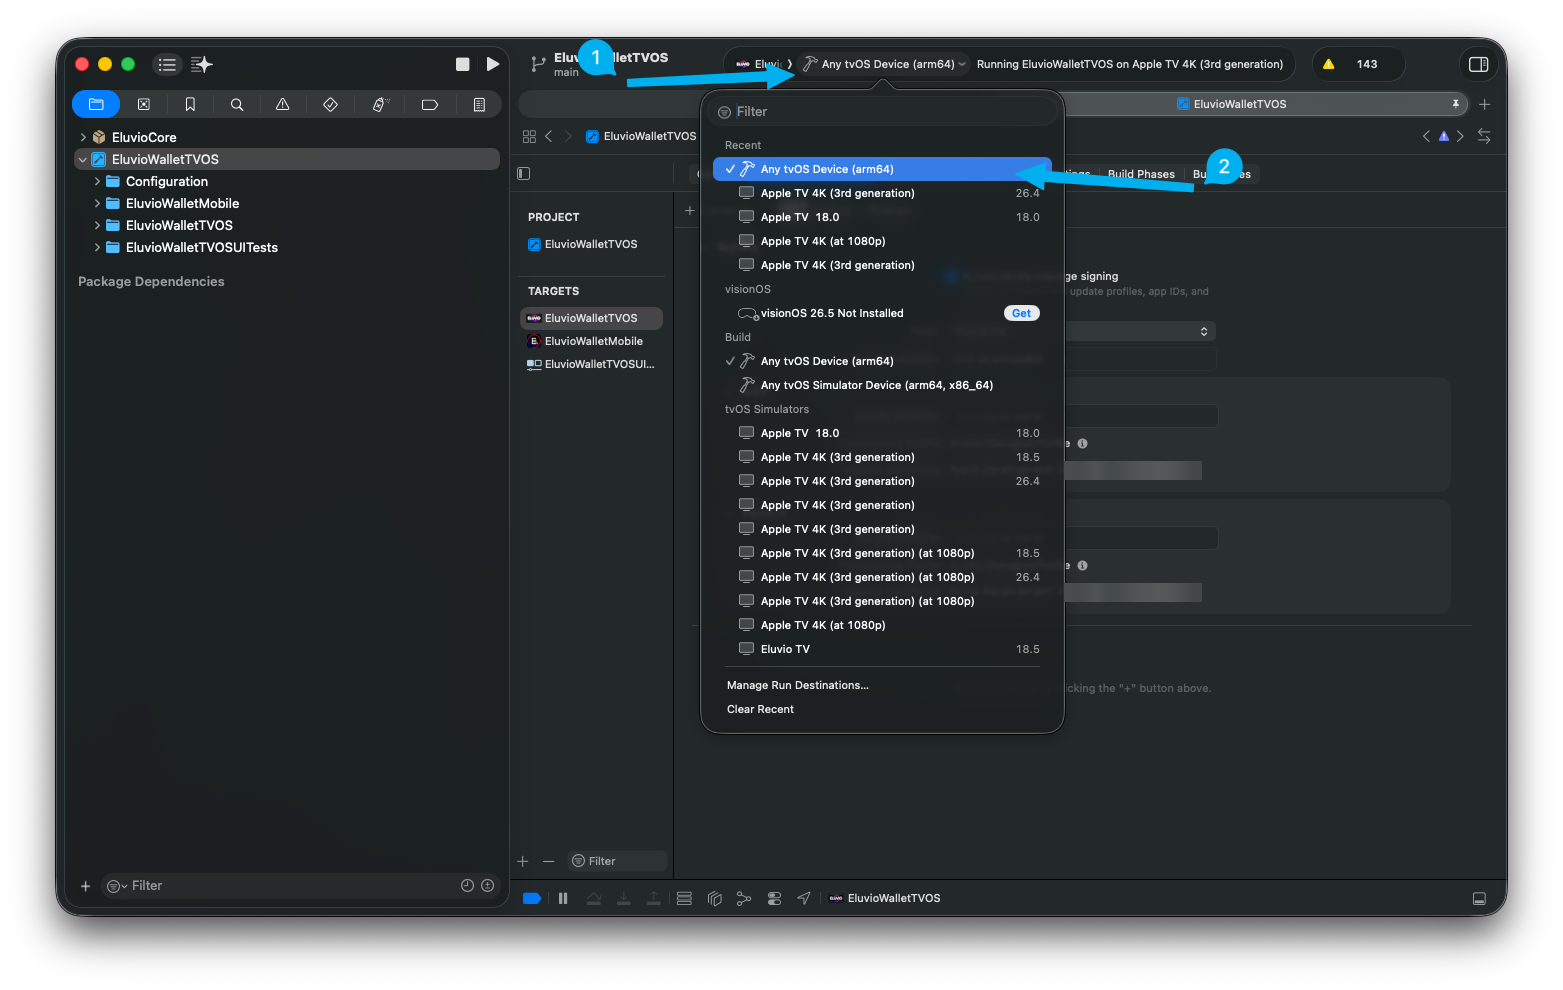
Task: Toggle the navigator sidebar
Action: pos(167,64)
